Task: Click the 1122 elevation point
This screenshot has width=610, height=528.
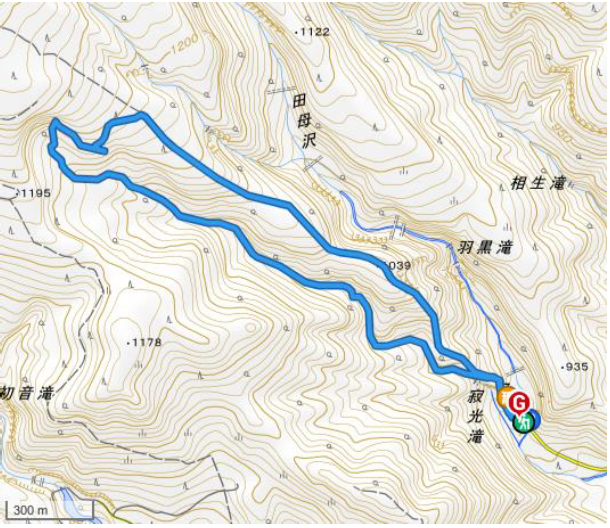Action: pyautogui.click(x=313, y=32)
